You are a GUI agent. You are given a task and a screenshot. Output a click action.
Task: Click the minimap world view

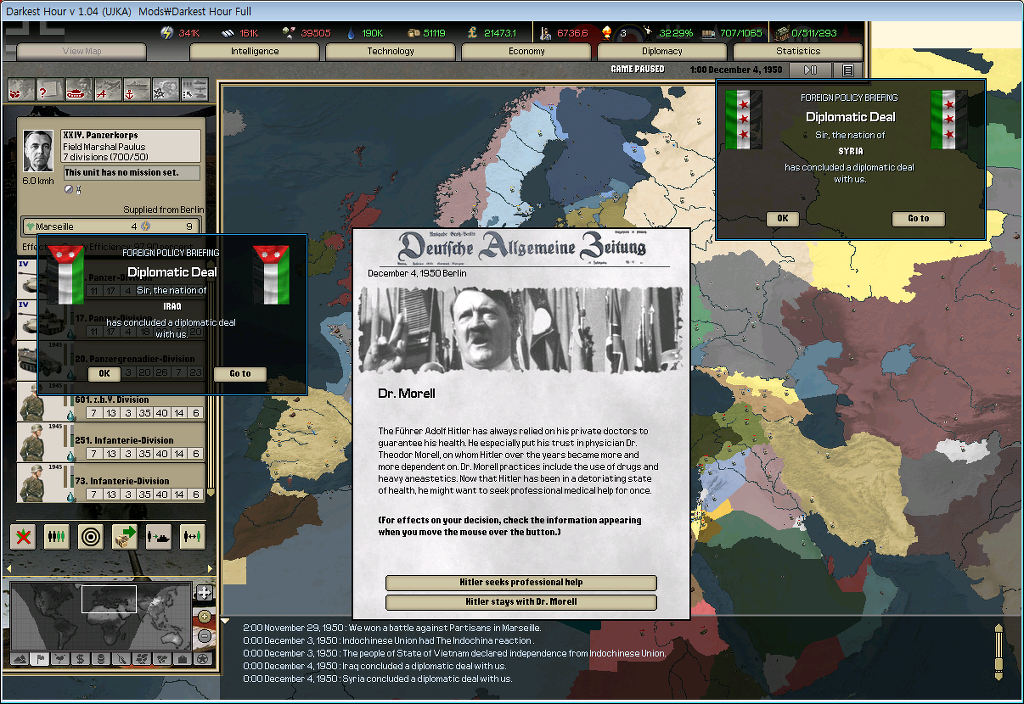coord(101,616)
